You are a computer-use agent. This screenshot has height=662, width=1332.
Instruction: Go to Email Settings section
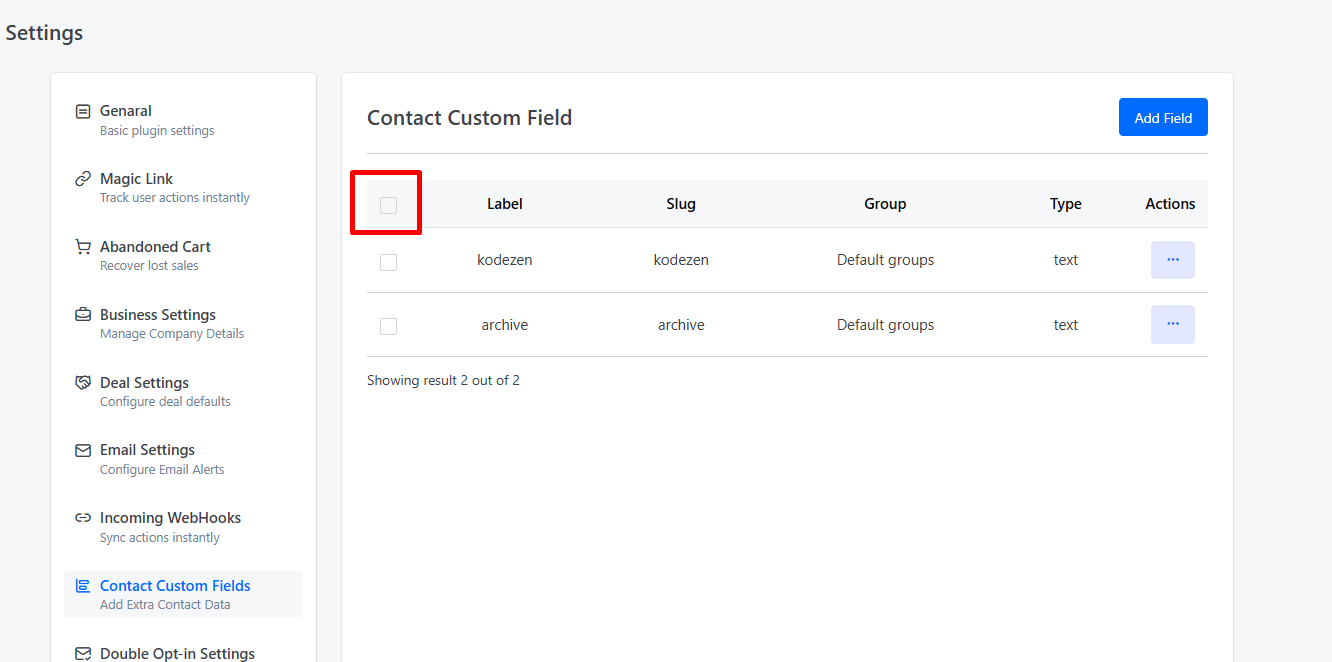[183, 459]
